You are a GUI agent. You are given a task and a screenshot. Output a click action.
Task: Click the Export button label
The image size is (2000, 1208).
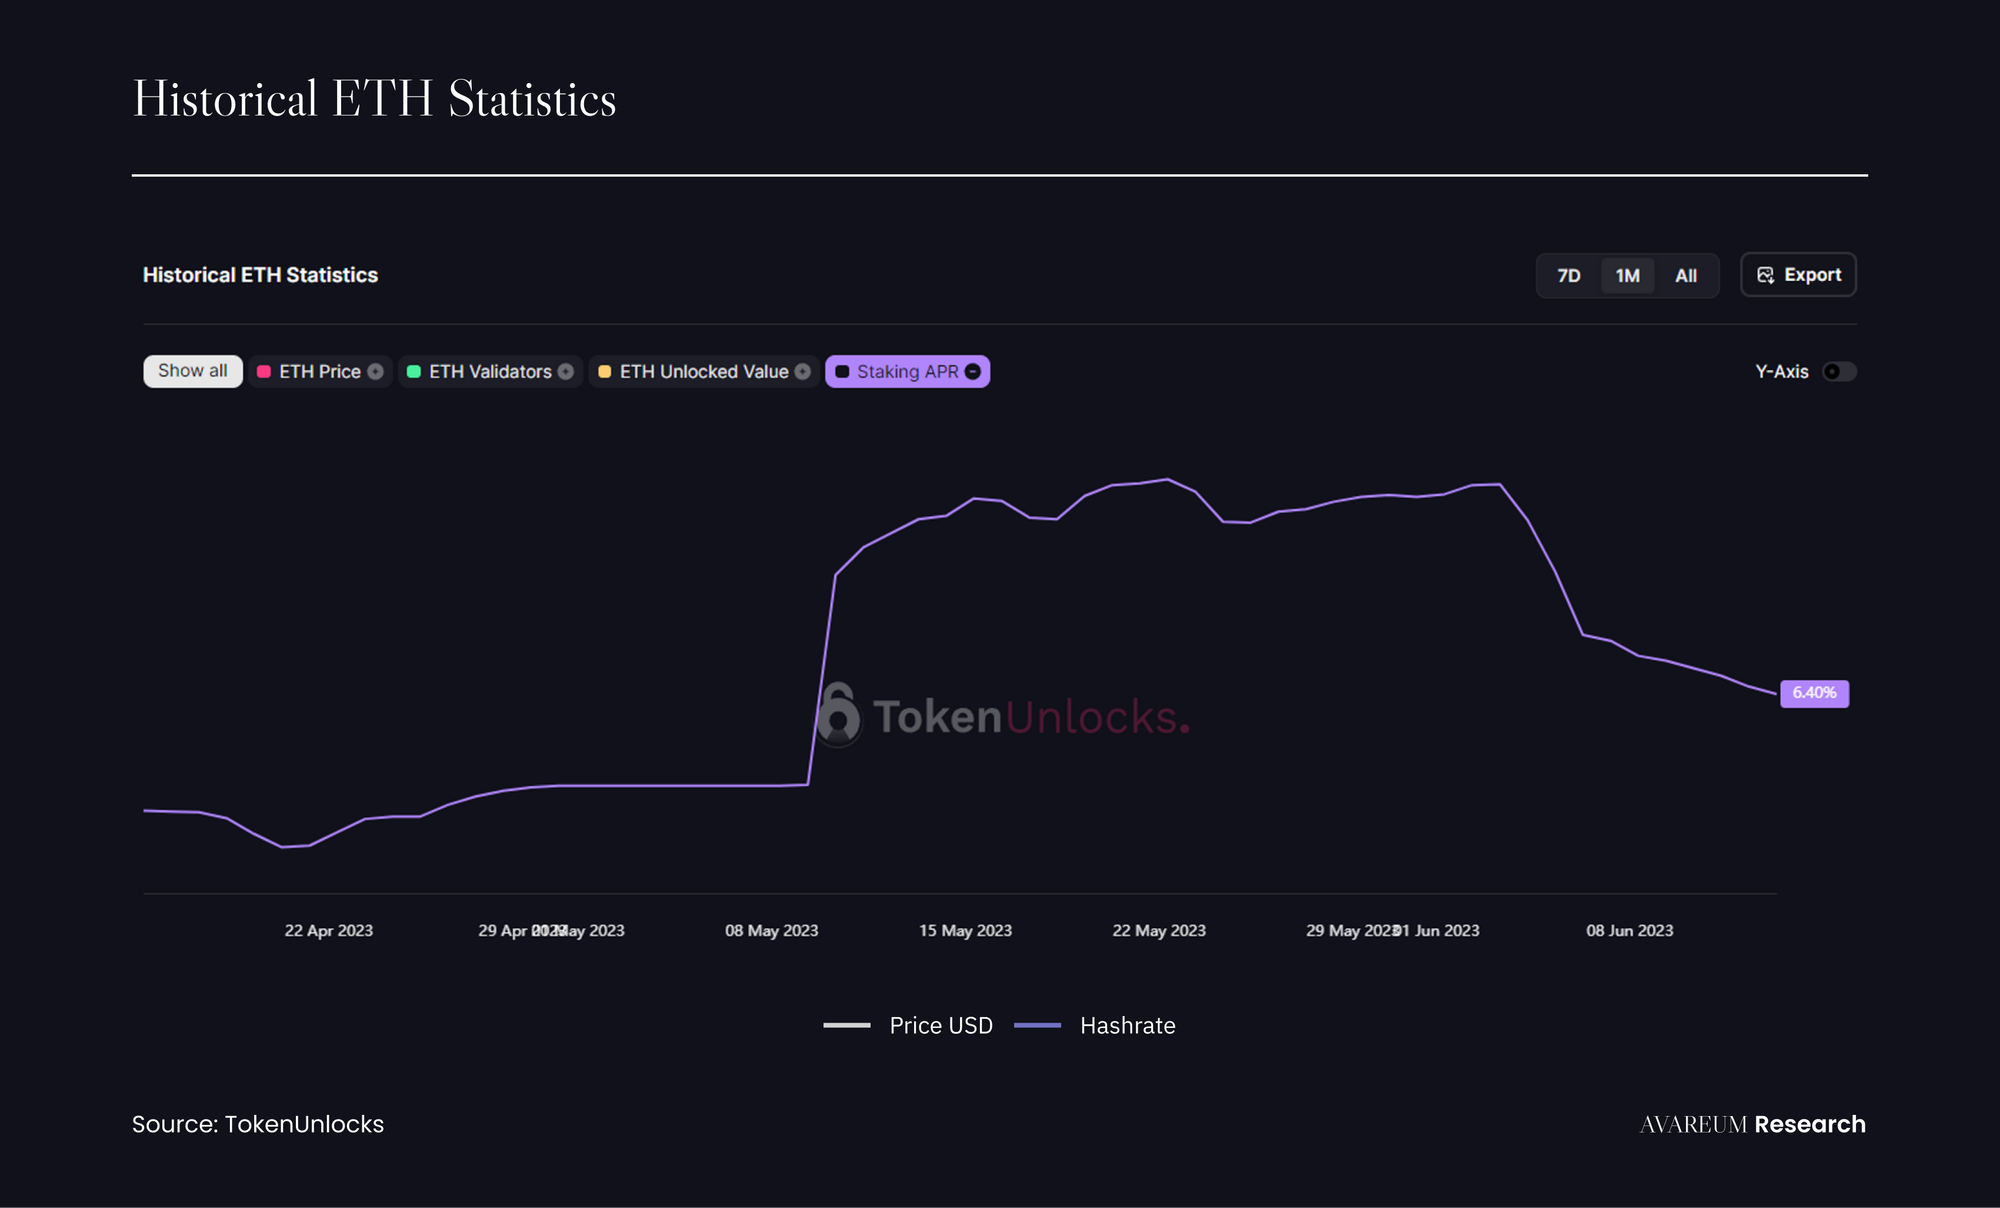[1812, 275]
